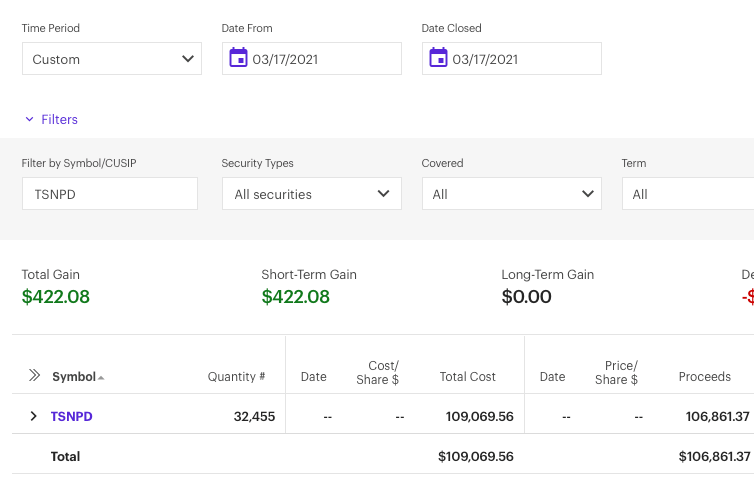Sort by the Cost/Share $ column header
The width and height of the screenshot is (754, 477).
coord(378,372)
